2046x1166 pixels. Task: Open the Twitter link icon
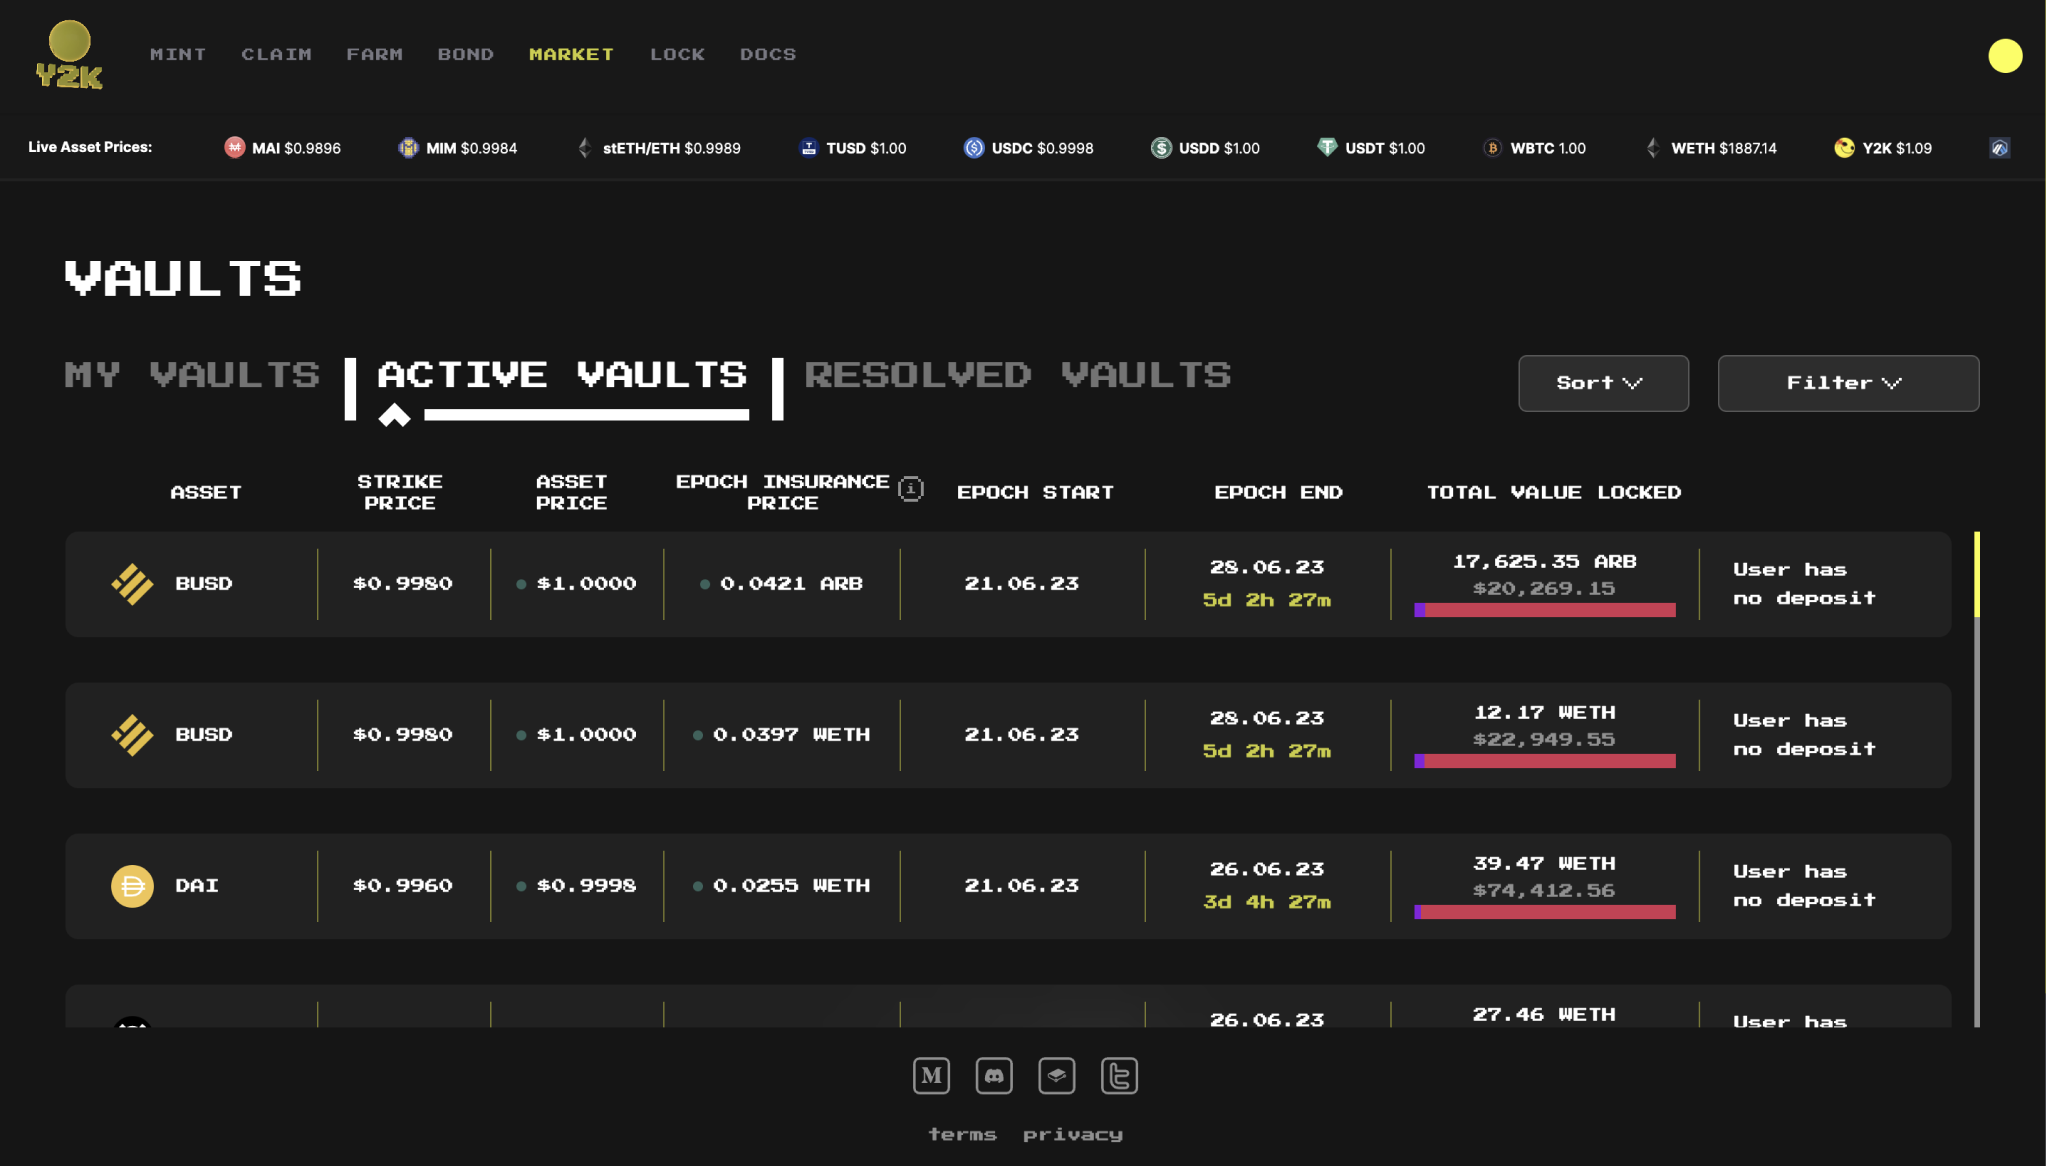(x=1119, y=1076)
